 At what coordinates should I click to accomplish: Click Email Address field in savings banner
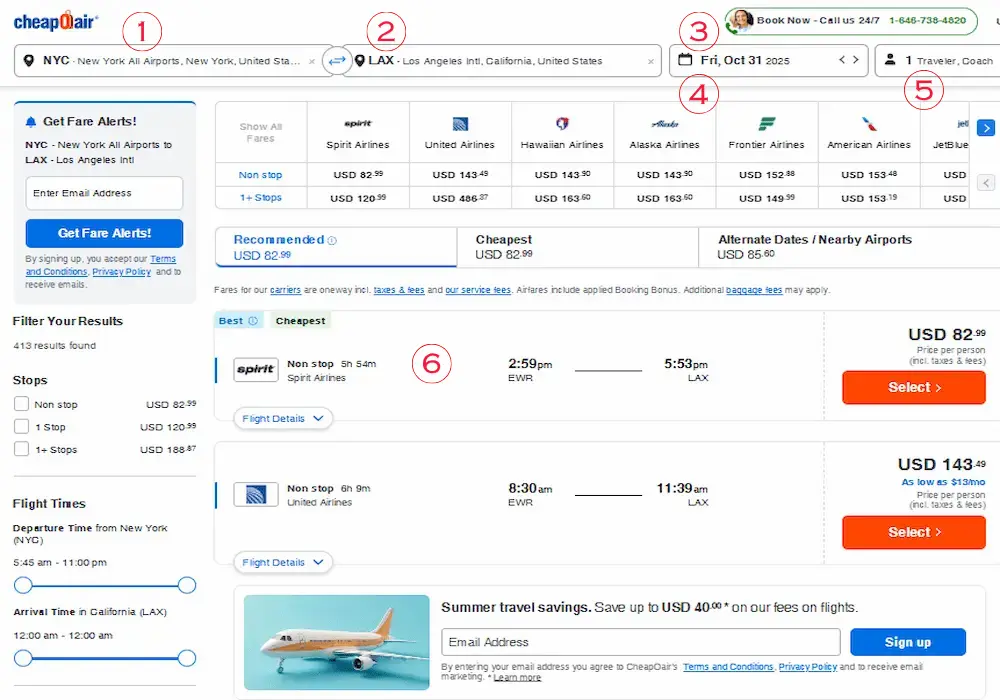tap(641, 642)
